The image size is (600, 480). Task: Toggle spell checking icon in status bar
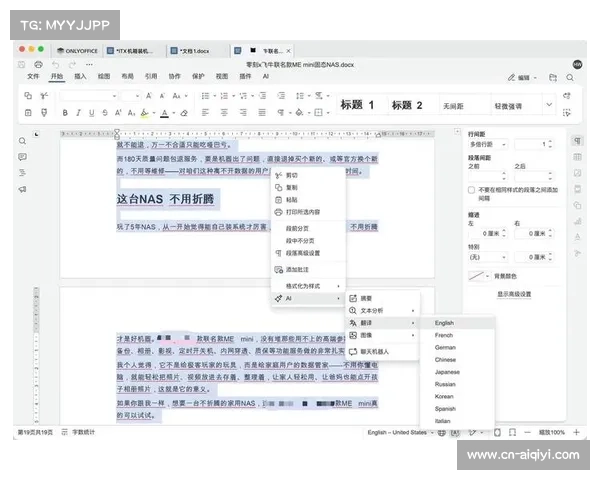(x=455, y=432)
